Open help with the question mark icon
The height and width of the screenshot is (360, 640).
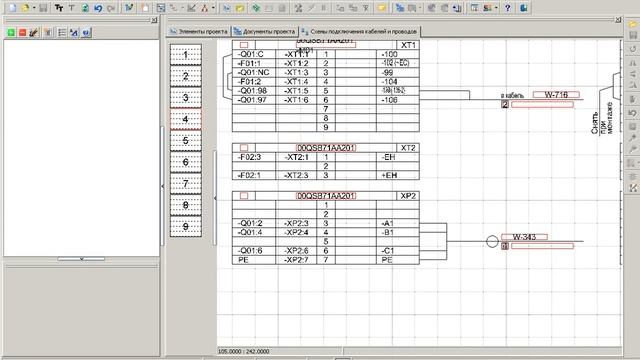pyautogui.click(x=507, y=7)
